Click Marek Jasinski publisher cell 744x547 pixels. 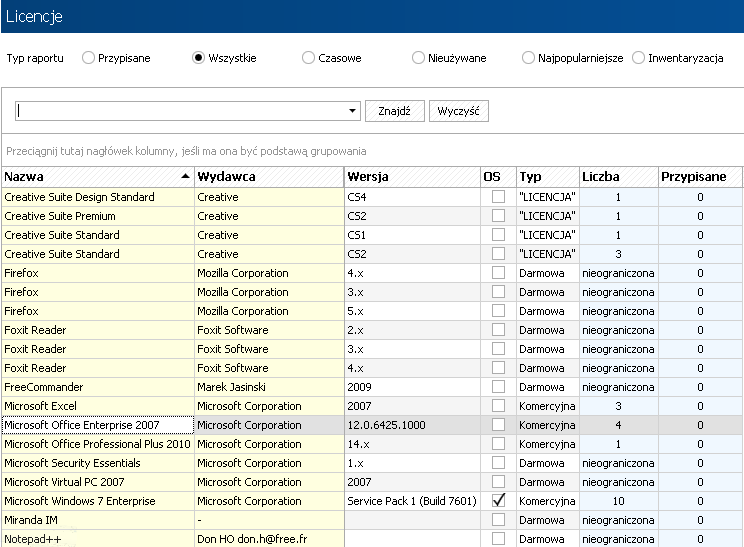[x=269, y=387]
